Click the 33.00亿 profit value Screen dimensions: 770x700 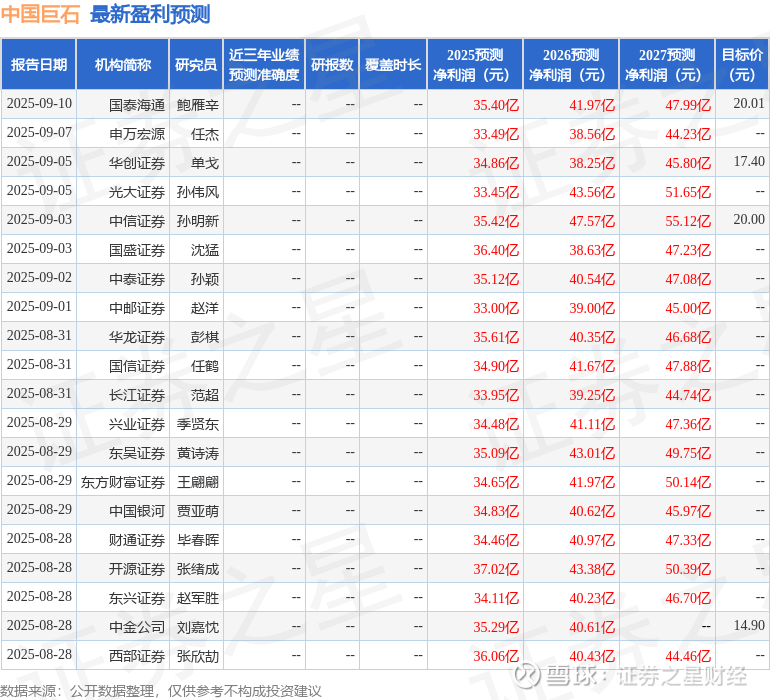(495, 308)
